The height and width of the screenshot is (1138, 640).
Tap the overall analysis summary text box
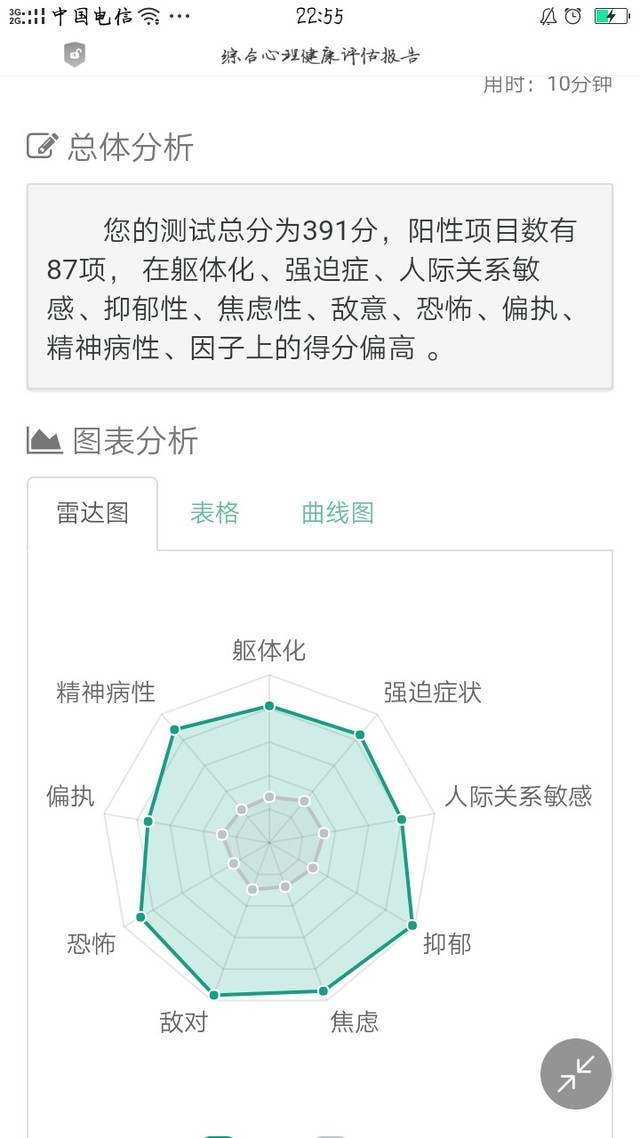320,286
